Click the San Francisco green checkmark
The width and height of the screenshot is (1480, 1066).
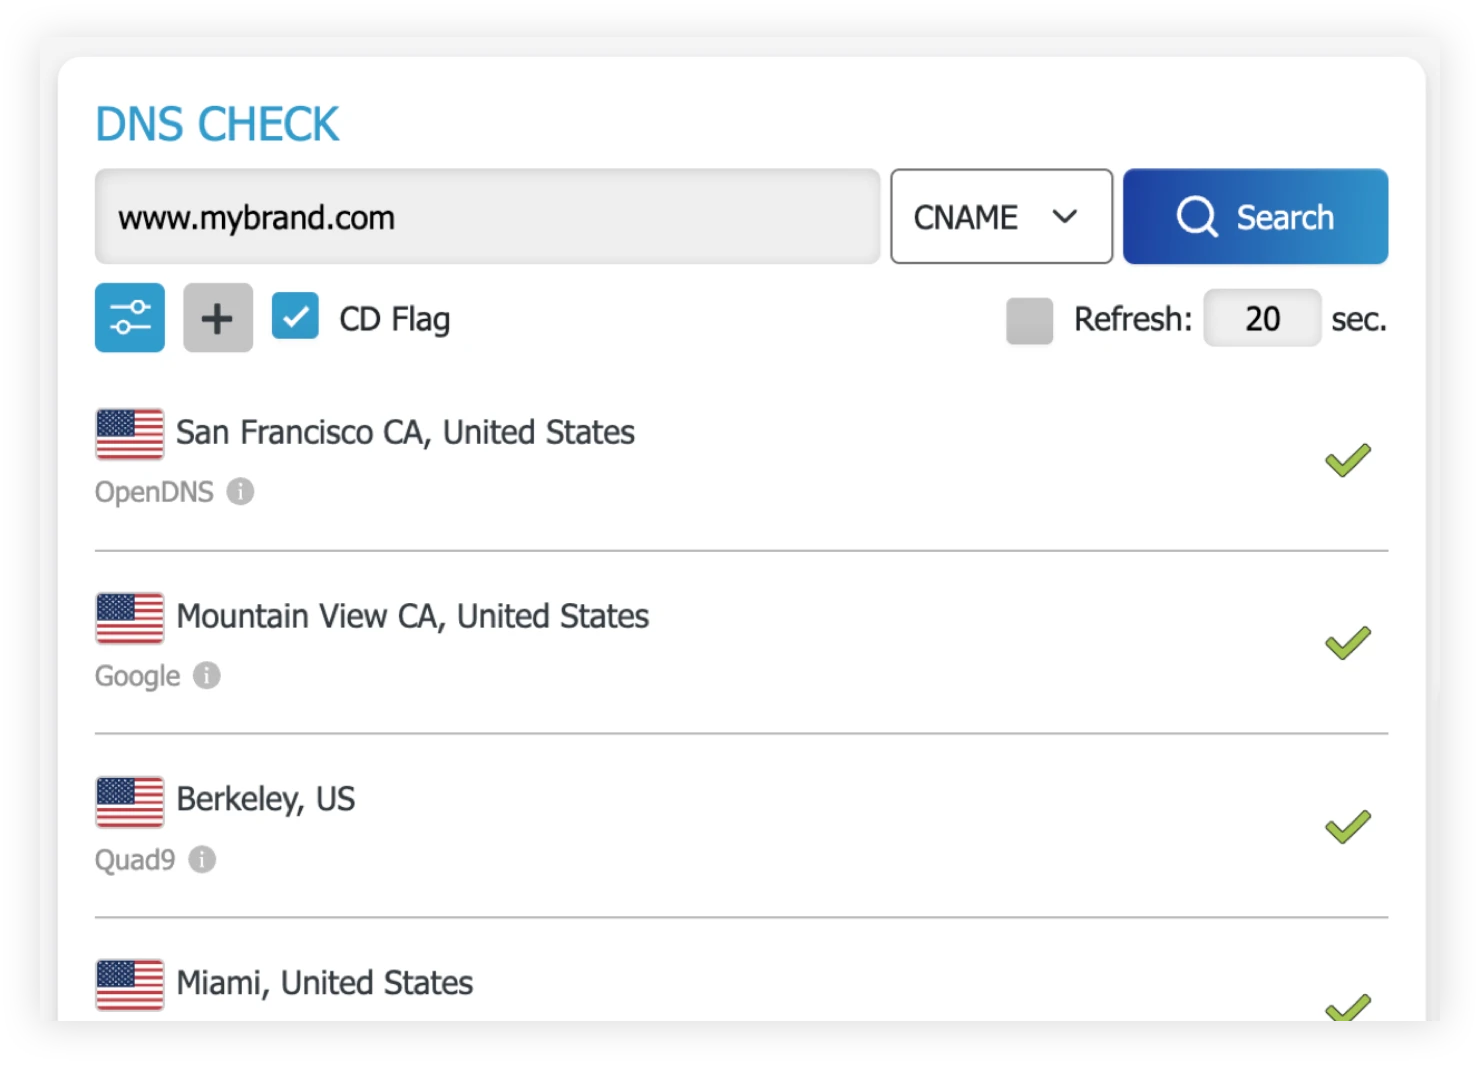point(1347,460)
